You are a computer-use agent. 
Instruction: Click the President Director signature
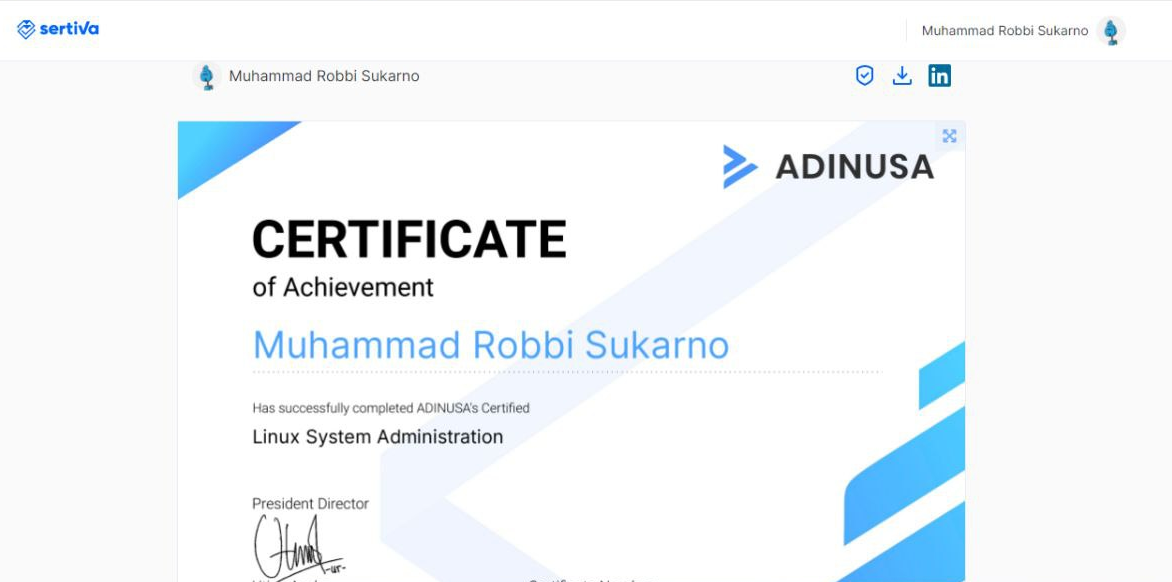point(295,545)
